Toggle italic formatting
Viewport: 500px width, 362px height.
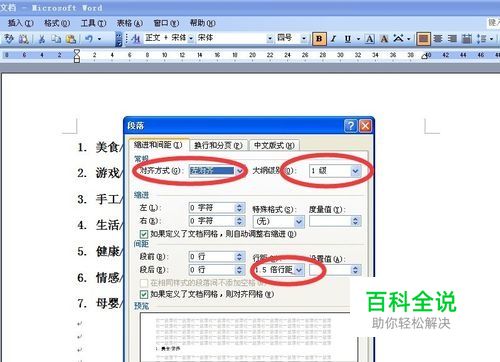(x=334, y=39)
